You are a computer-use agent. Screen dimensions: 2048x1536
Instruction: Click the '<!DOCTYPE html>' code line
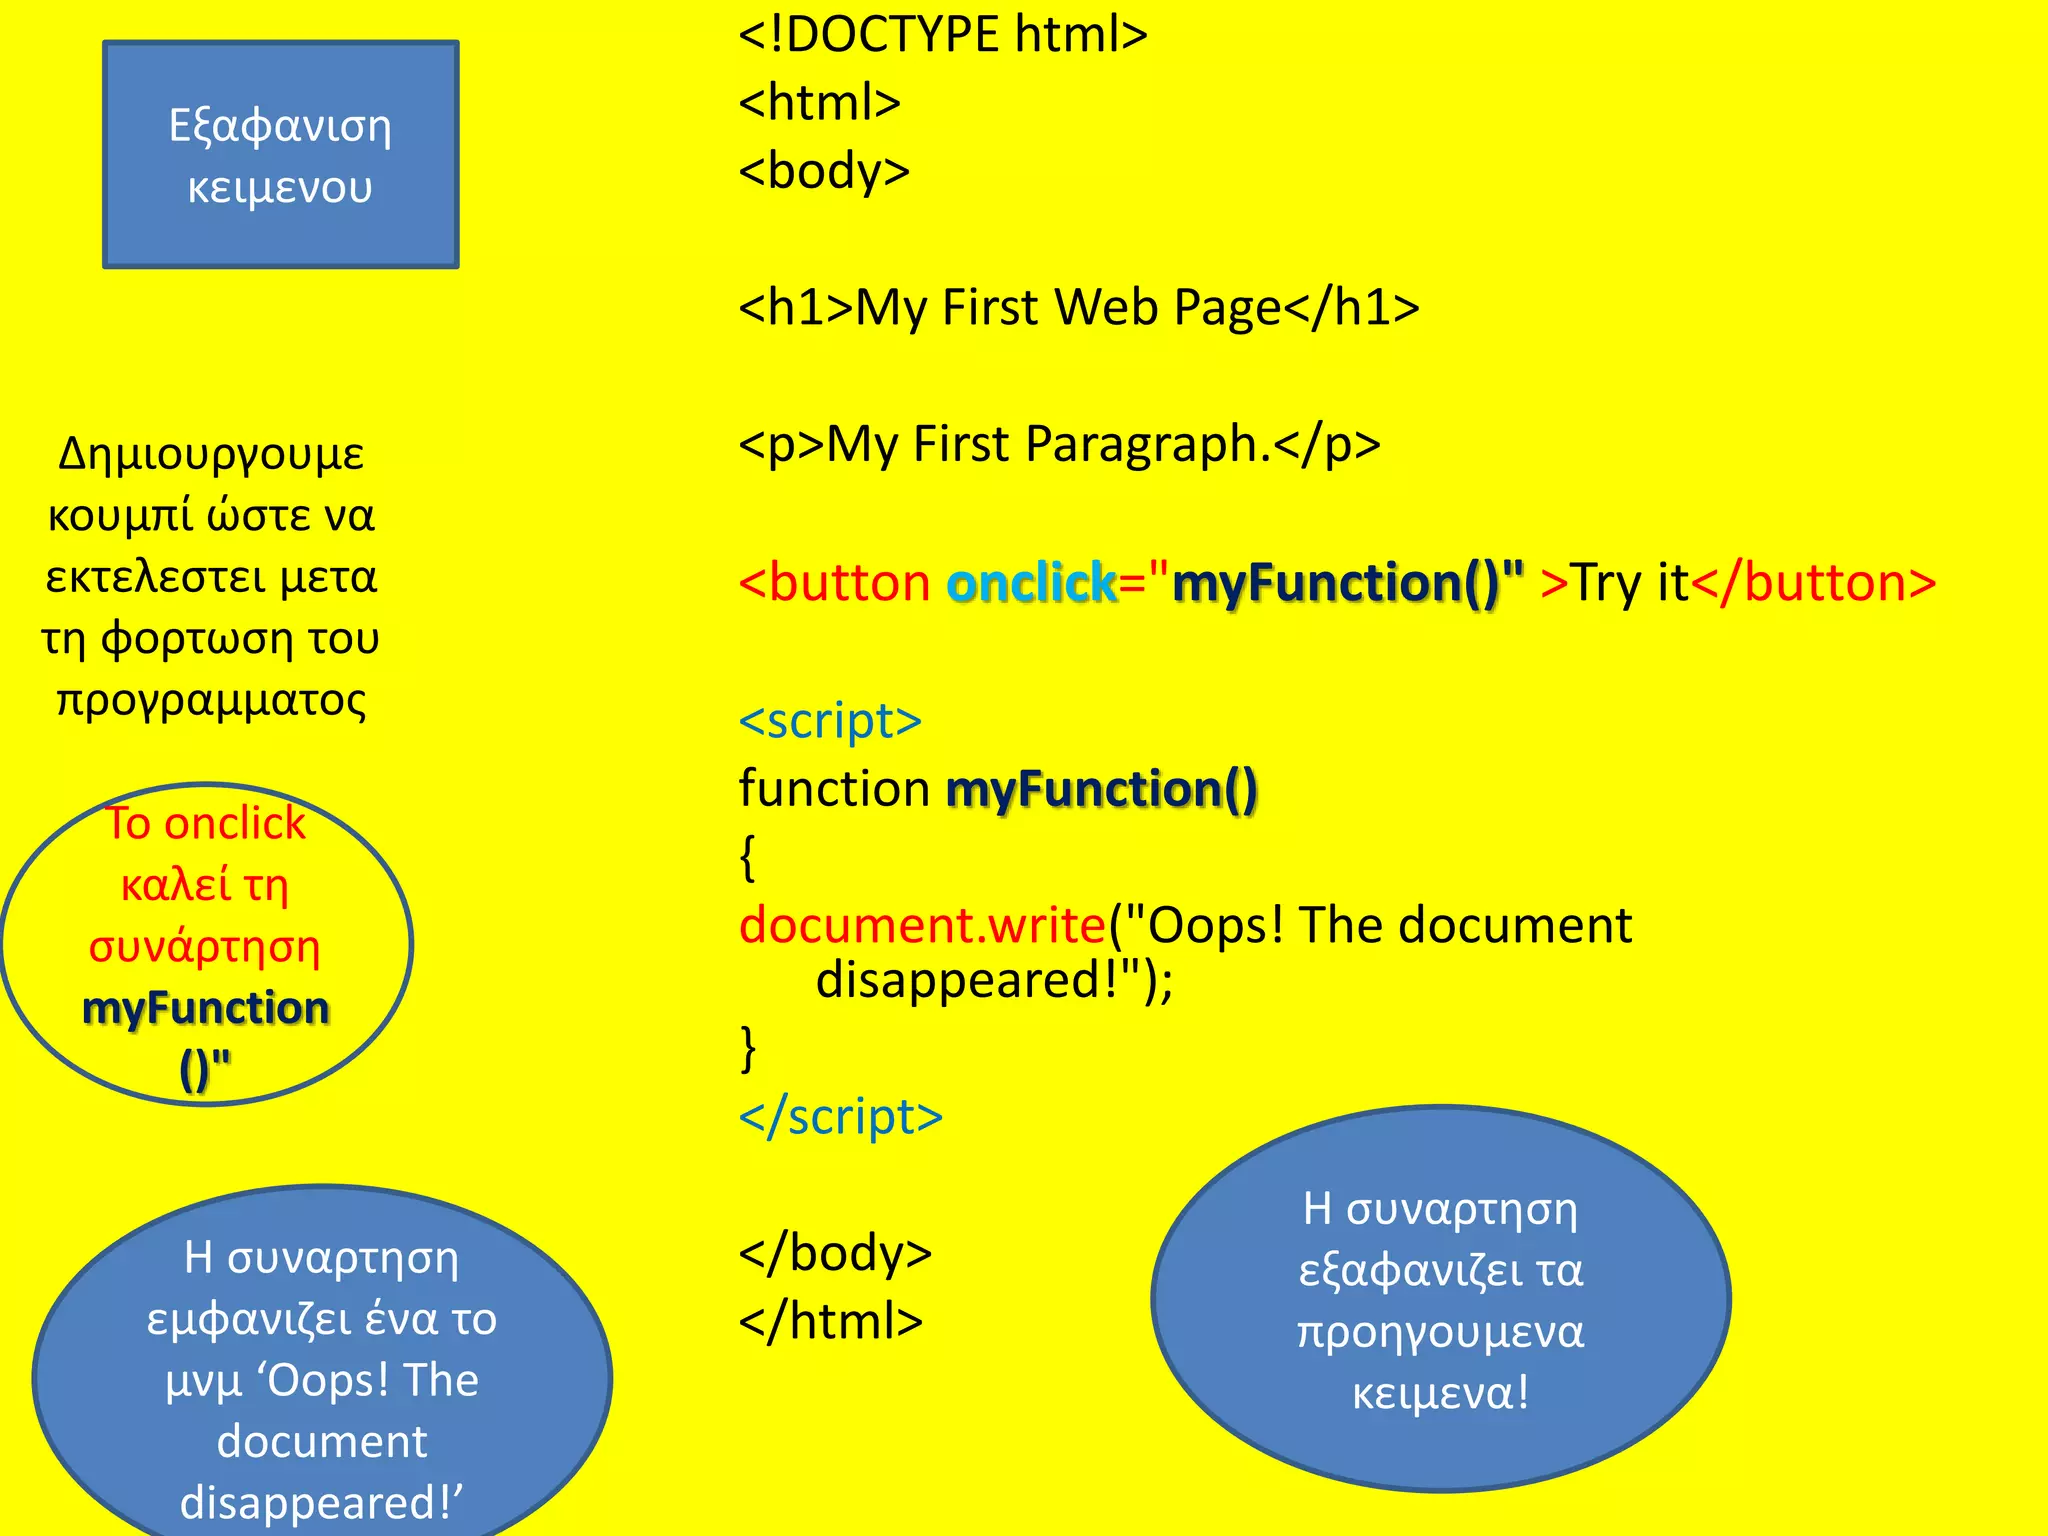coord(942,35)
